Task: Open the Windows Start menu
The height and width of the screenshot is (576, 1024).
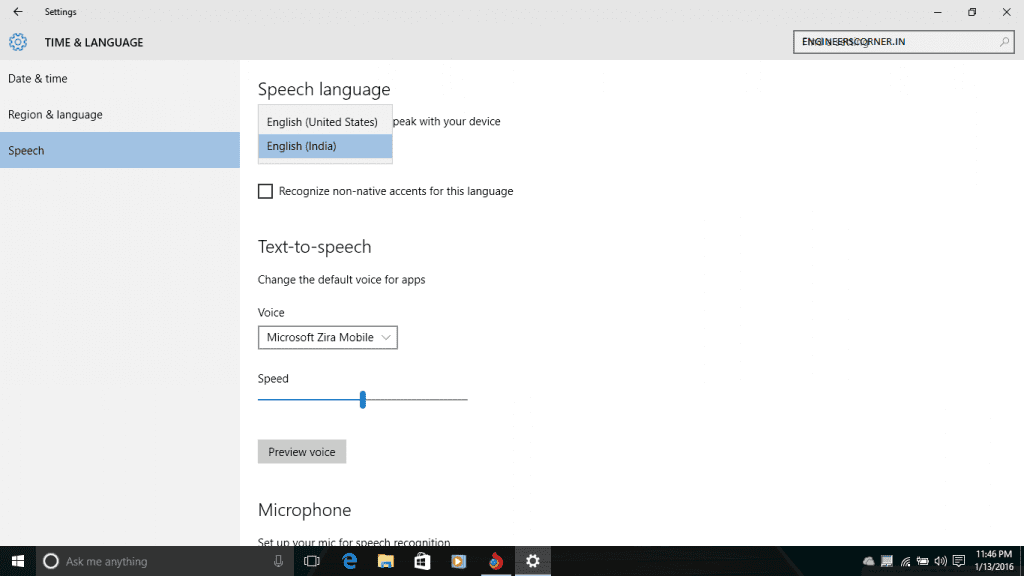Action: pyautogui.click(x=17, y=561)
